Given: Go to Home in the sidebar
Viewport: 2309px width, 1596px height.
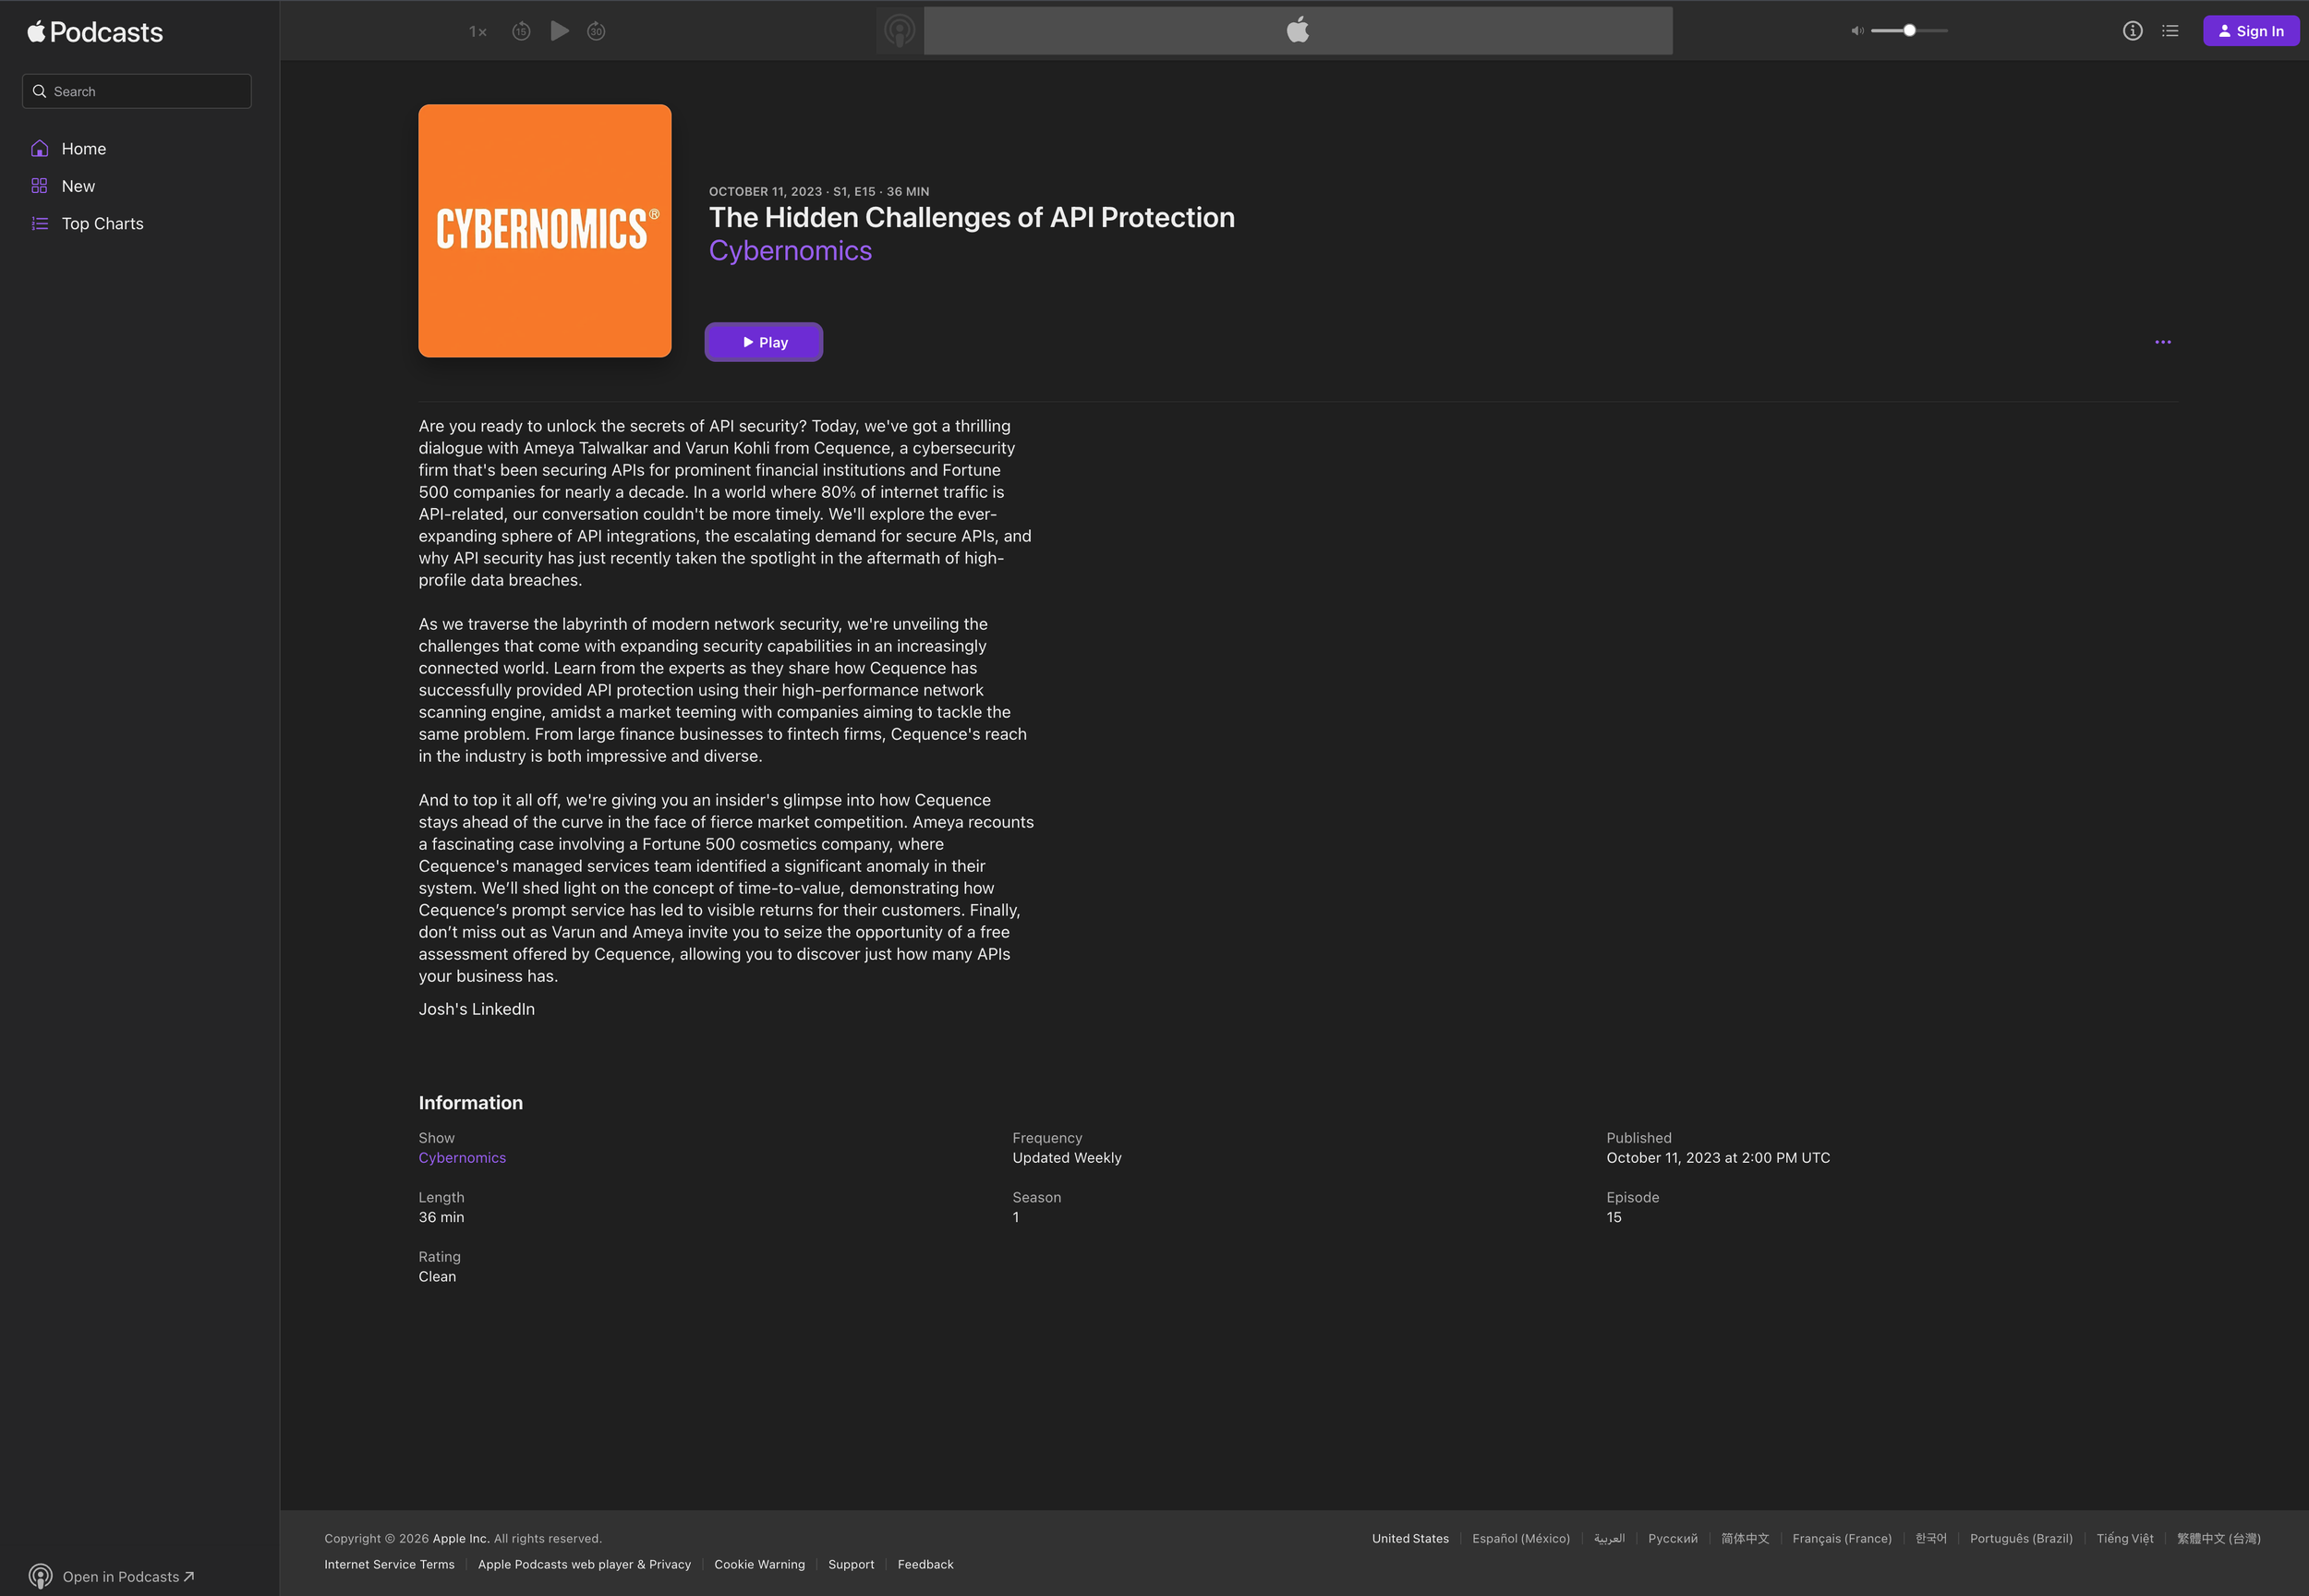Looking at the screenshot, I should point(84,149).
